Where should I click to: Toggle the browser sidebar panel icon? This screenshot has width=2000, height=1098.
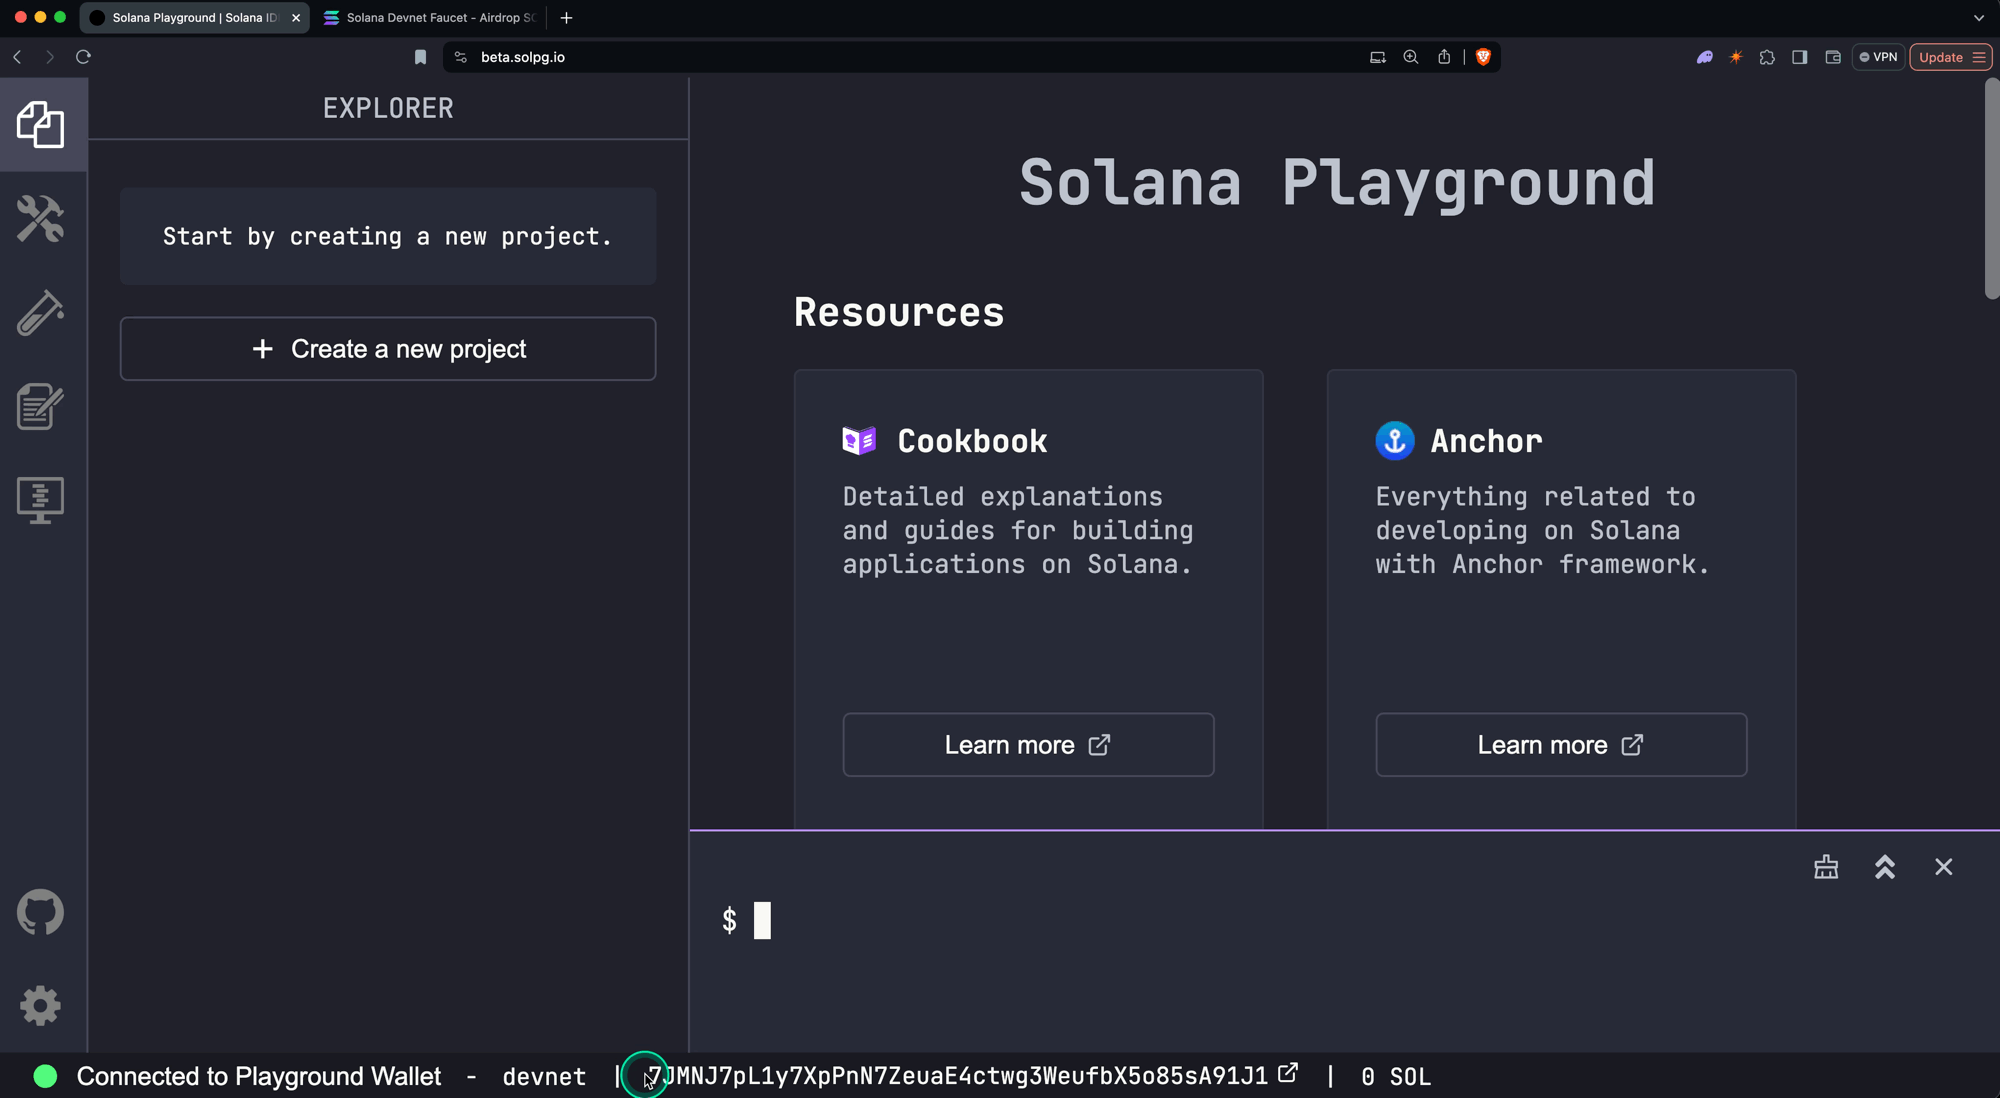[1799, 57]
